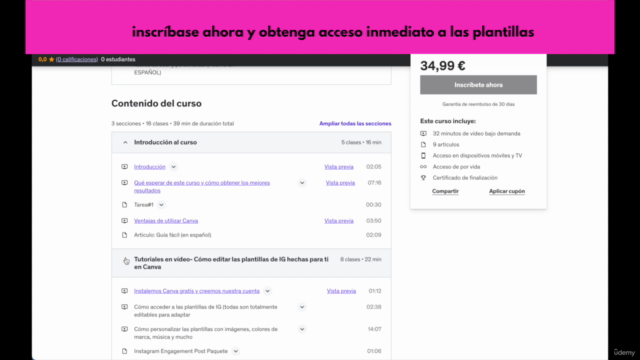The height and width of the screenshot is (360, 640).
Task: Click the 5 clases • 16 min label
Action: (x=361, y=142)
